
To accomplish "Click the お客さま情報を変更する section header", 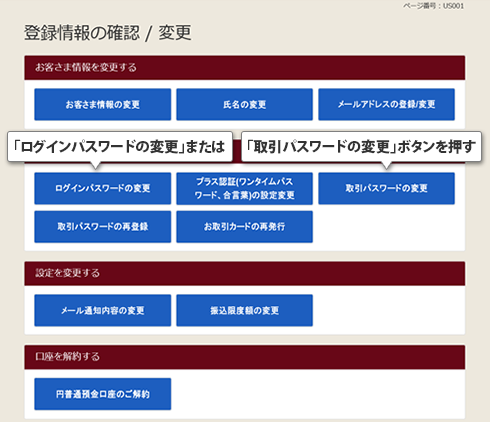I will 245,68.
